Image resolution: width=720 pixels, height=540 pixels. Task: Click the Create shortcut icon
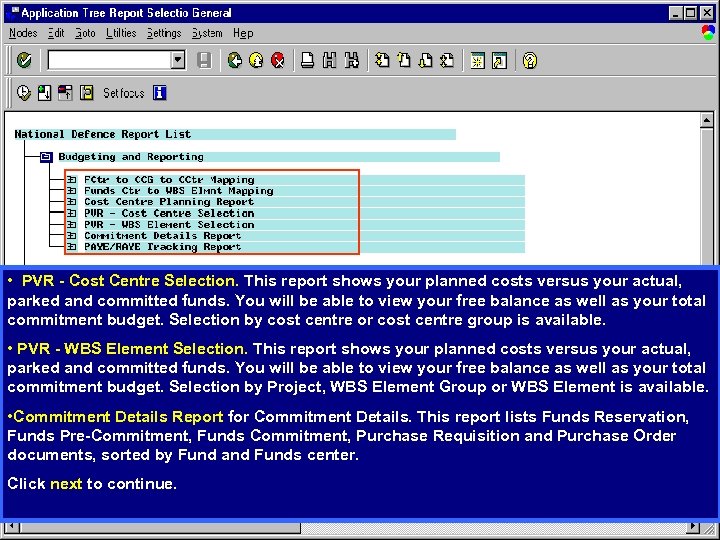[499, 60]
